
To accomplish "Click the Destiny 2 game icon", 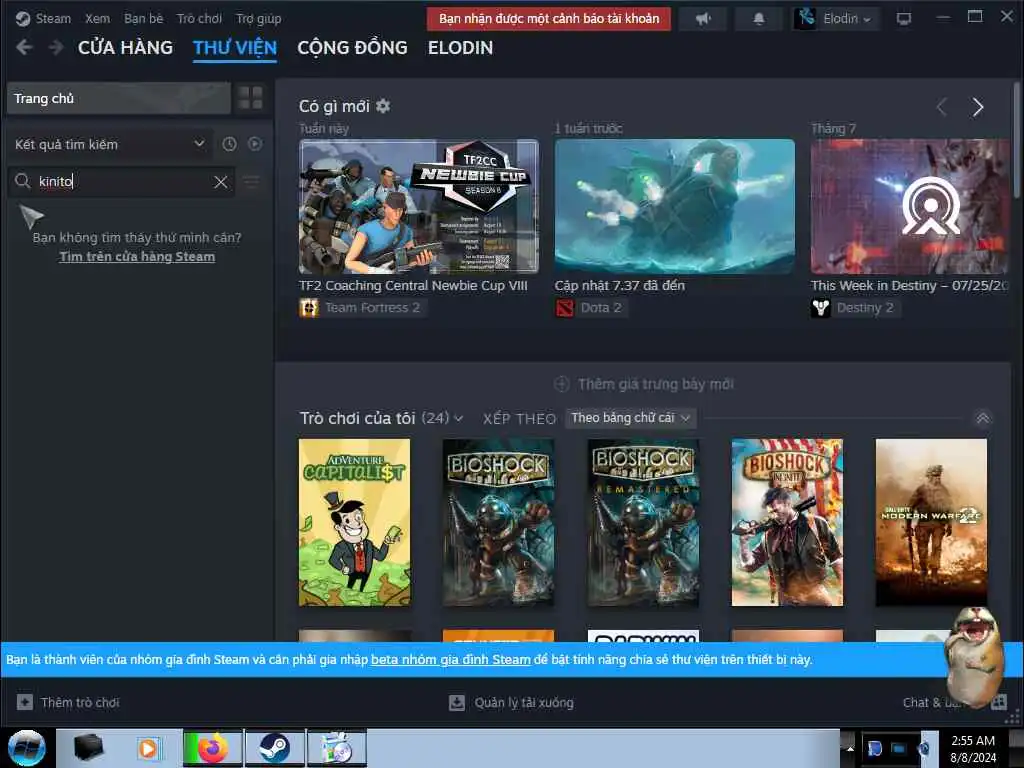I will pos(820,308).
